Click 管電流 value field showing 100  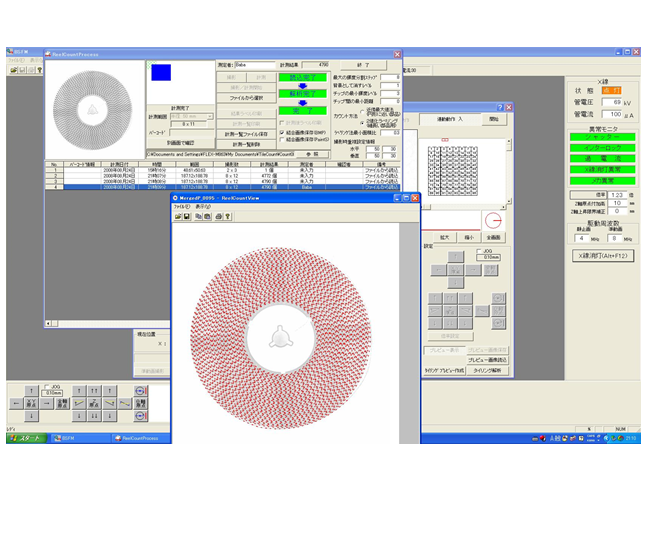coord(612,114)
